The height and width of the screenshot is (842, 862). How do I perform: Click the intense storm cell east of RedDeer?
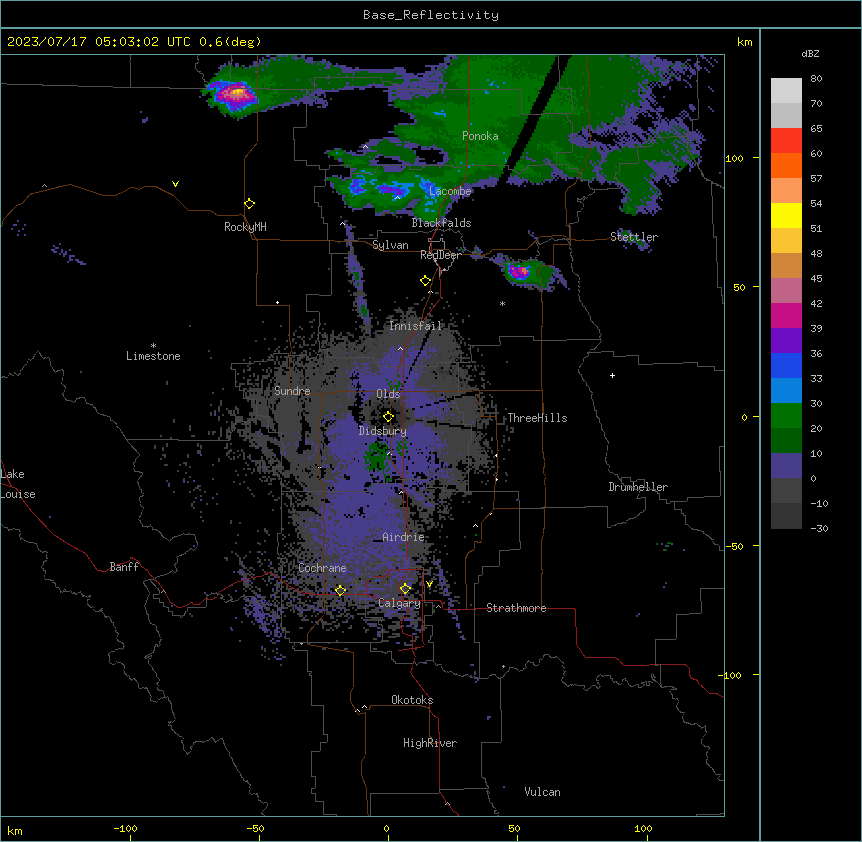click(x=519, y=271)
